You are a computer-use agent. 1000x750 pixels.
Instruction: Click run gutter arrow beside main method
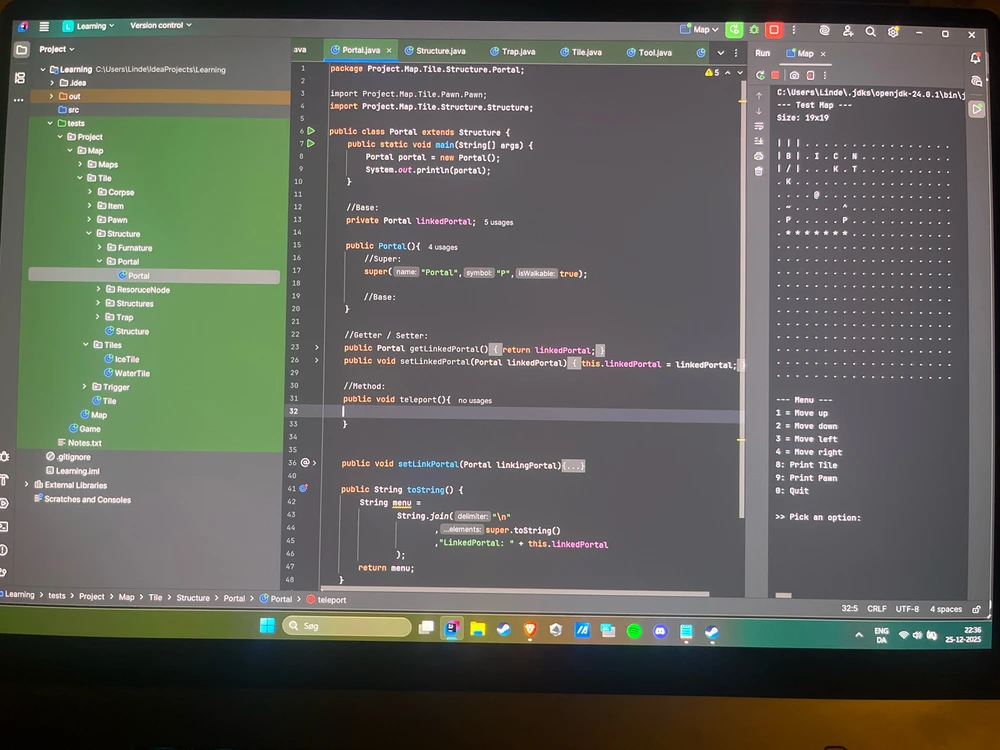(311, 144)
